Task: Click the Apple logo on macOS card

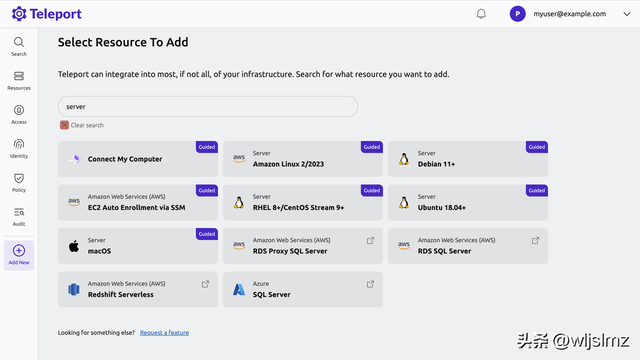Action: (x=74, y=246)
